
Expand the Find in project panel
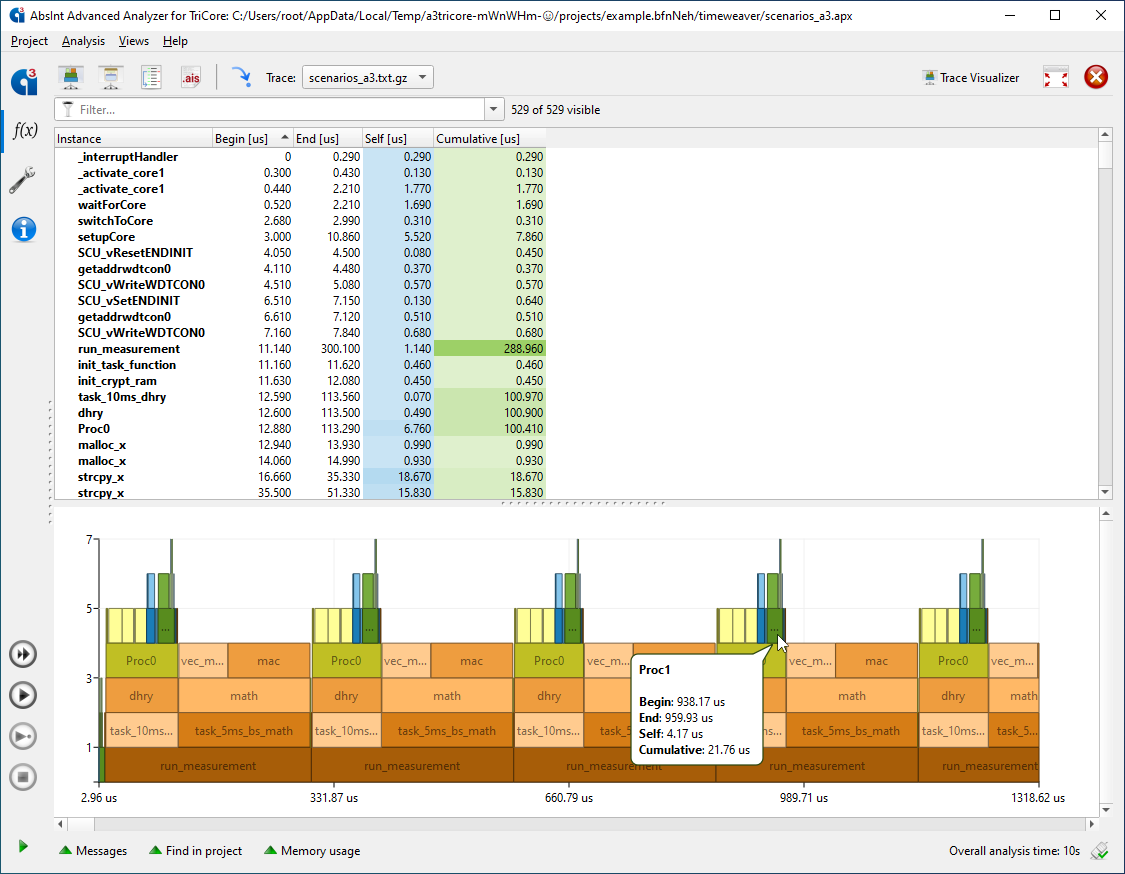pyautogui.click(x=195, y=851)
